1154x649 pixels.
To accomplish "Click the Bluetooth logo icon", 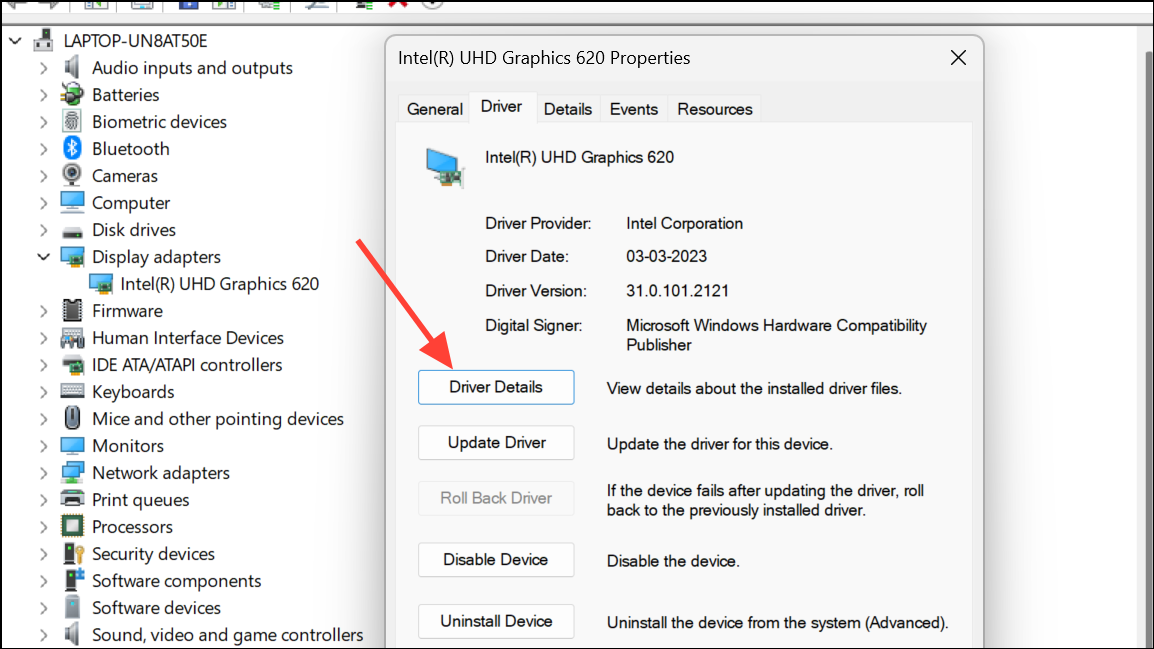I will [72, 149].
